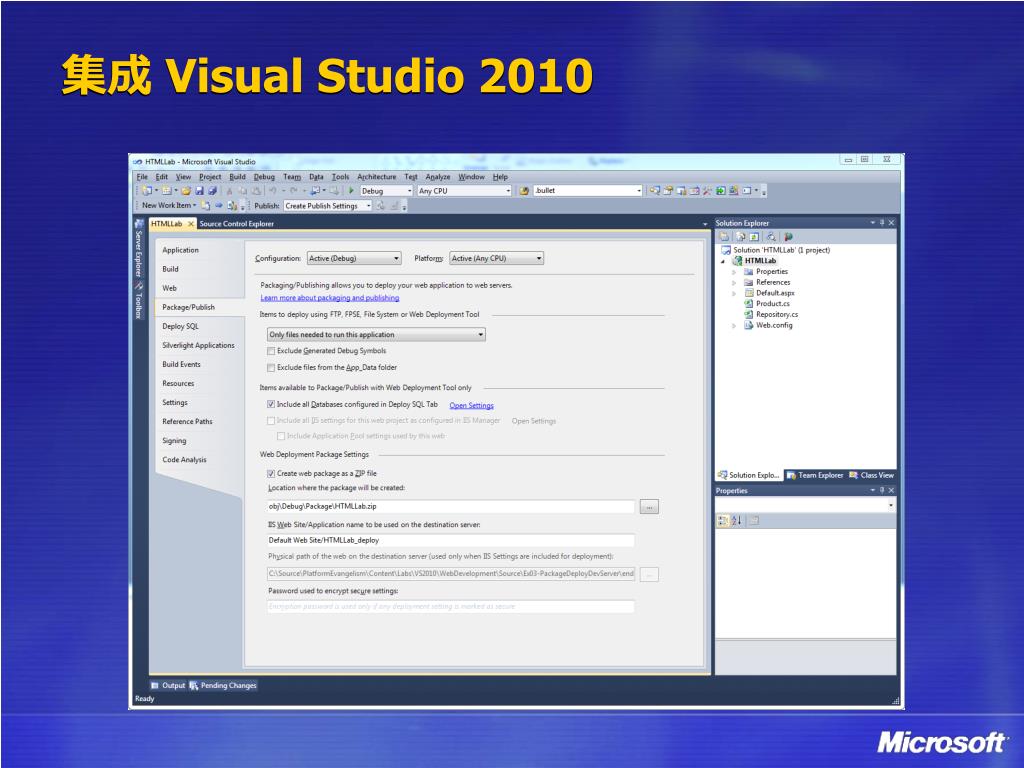Screen dimensions: 1024x768
Task: Switch to the Class View tab
Action: point(872,475)
